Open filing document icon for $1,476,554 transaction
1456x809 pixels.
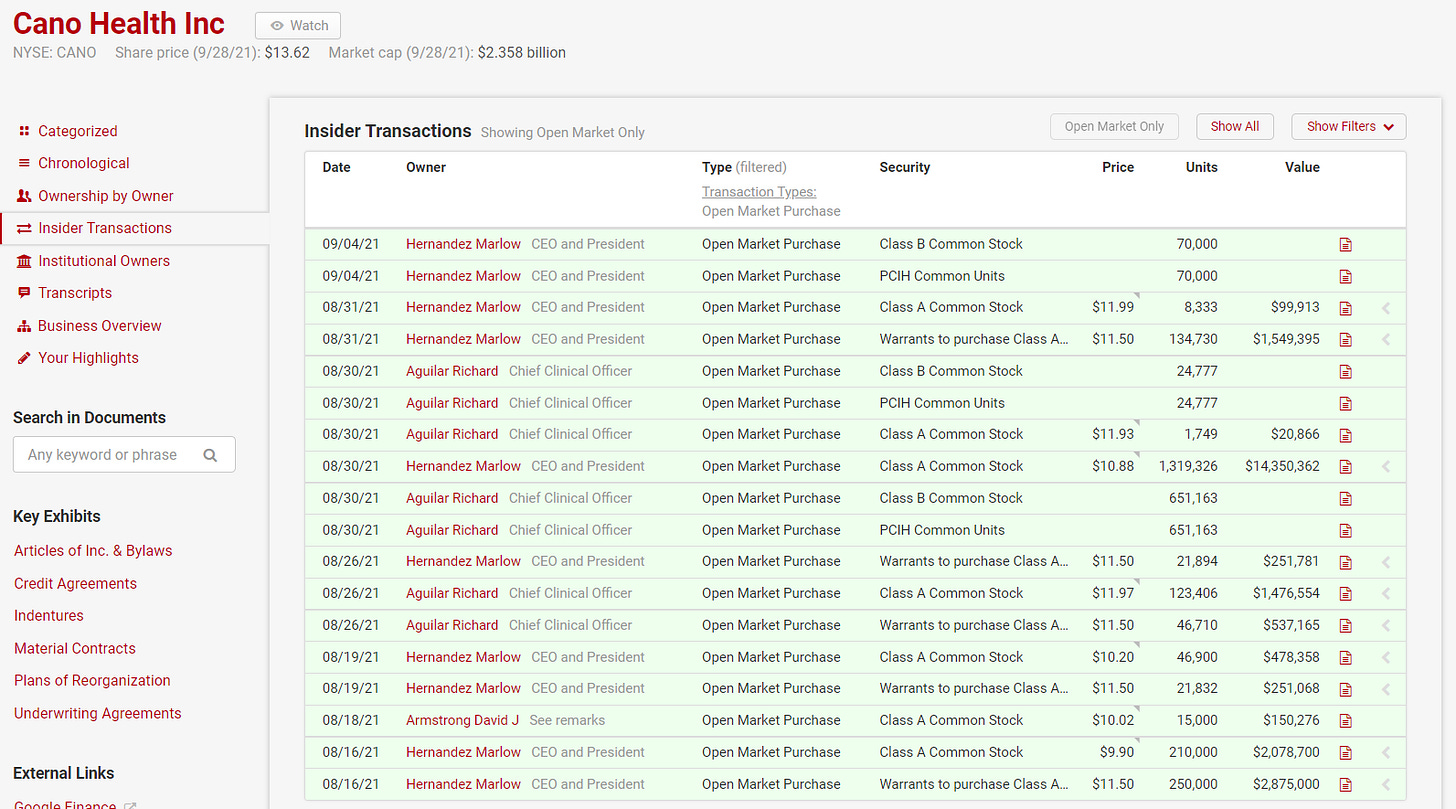click(x=1345, y=594)
